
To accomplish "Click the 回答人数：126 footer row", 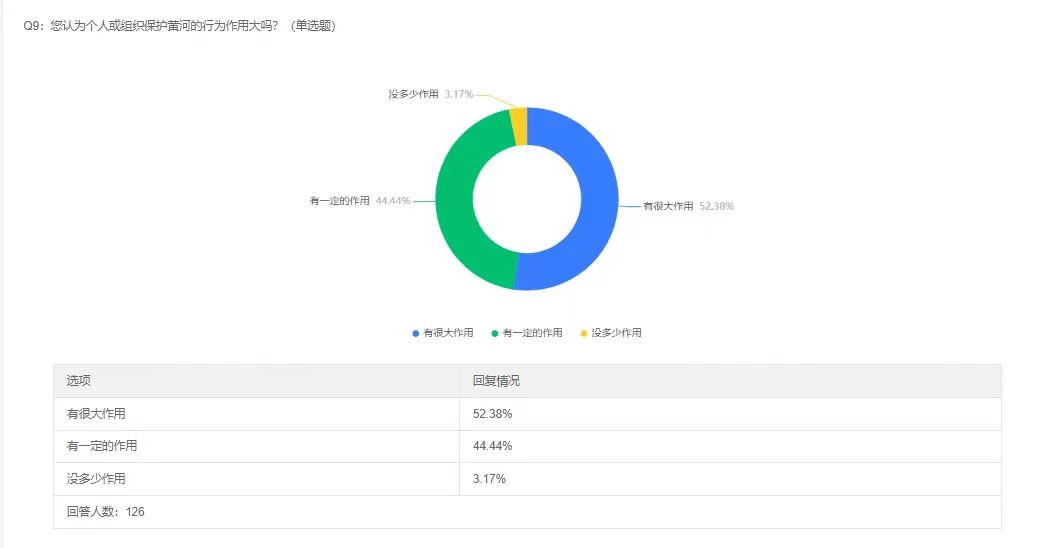I will (x=100, y=511).
